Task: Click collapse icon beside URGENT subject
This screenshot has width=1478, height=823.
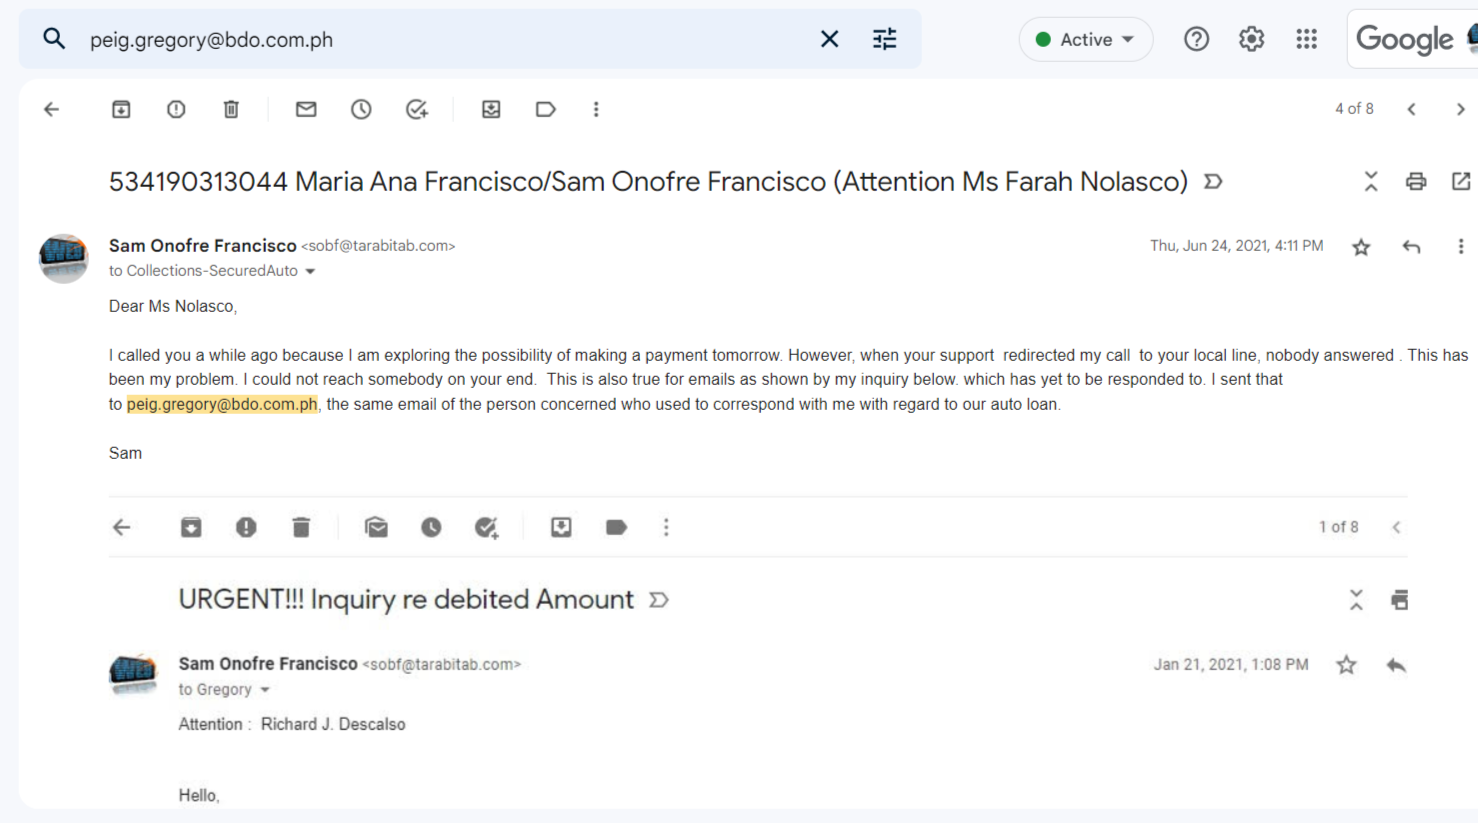Action: pyautogui.click(x=1356, y=600)
